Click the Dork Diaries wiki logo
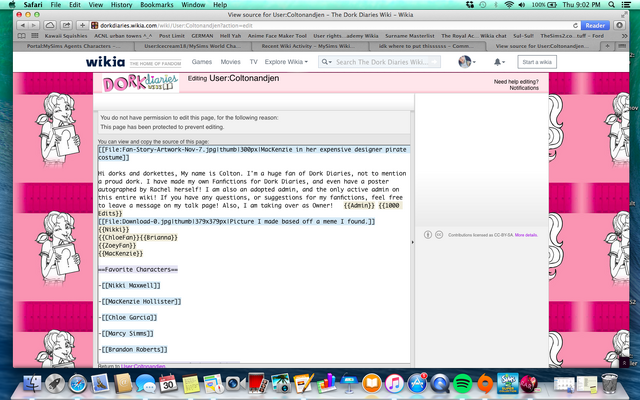Image resolution: width=640 pixels, height=400 pixels. point(140,83)
